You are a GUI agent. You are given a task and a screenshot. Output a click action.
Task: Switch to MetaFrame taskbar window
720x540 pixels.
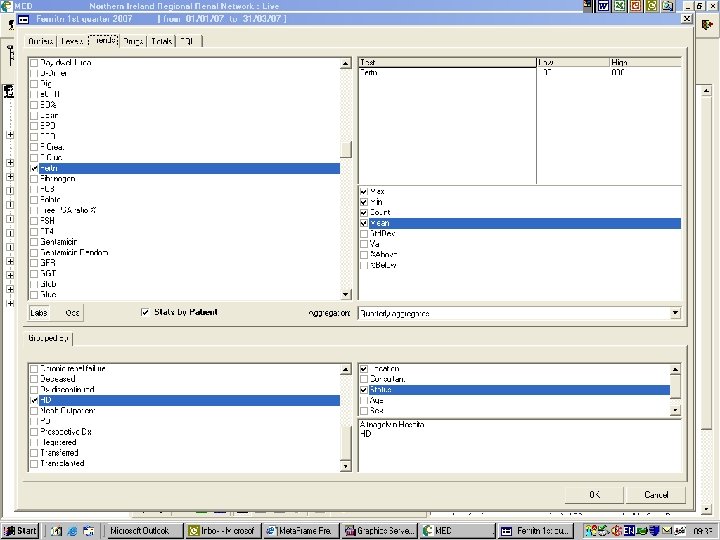301,531
